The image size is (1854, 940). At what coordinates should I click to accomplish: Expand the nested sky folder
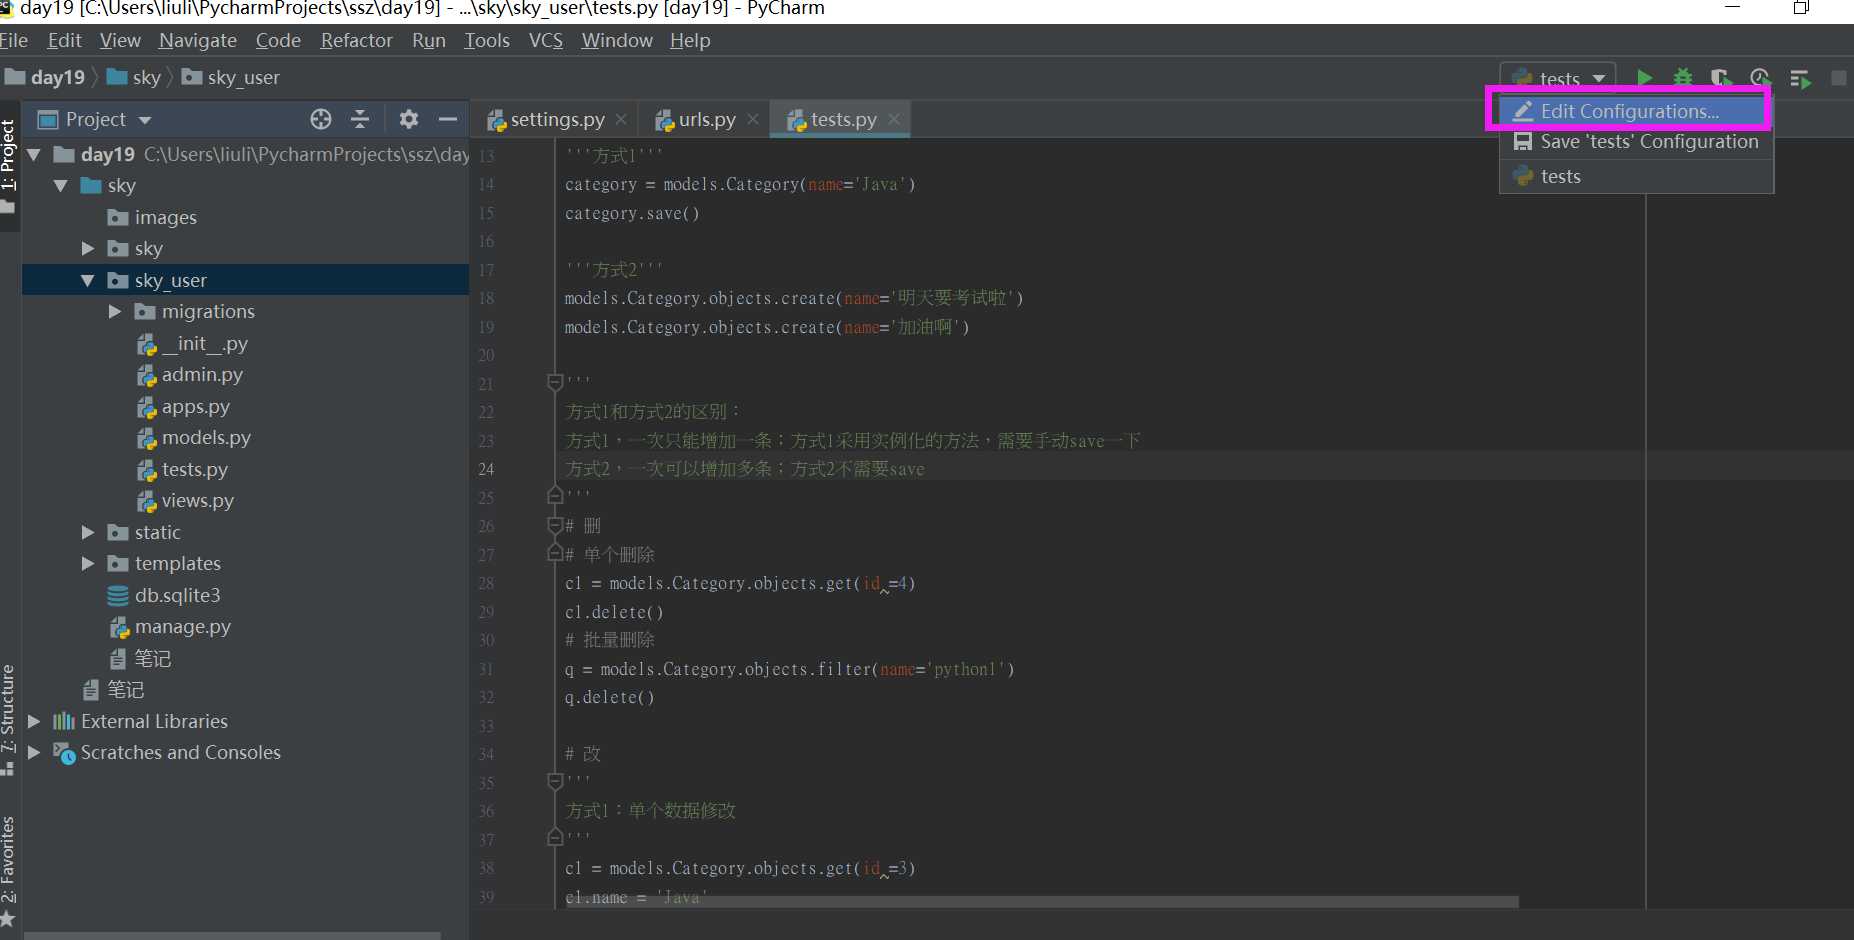pyautogui.click(x=88, y=248)
